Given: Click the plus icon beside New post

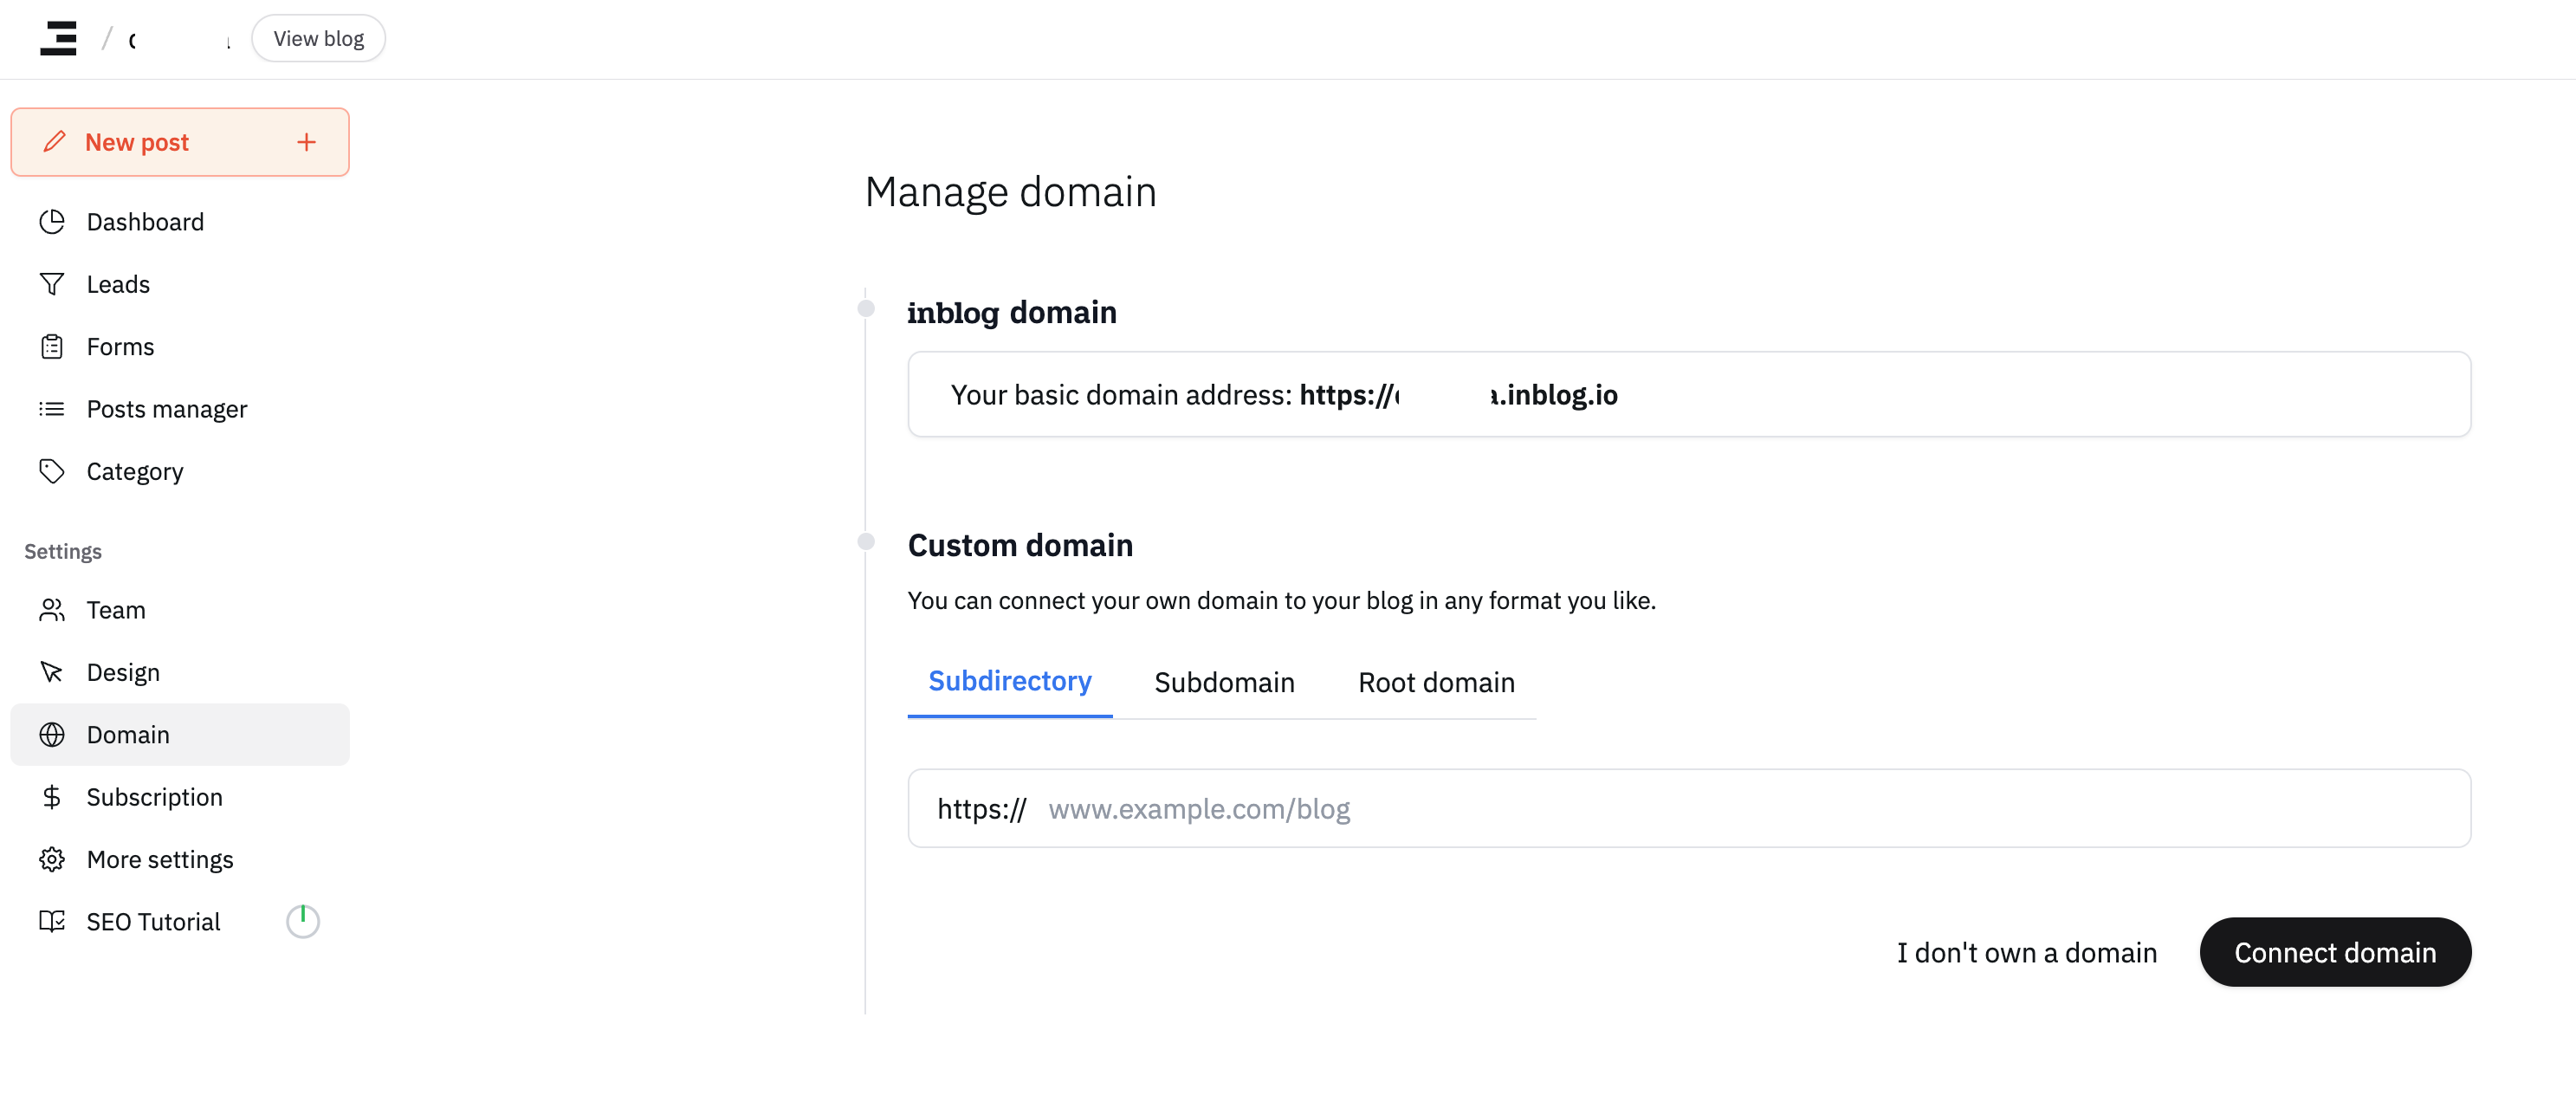Looking at the screenshot, I should point(306,142).
